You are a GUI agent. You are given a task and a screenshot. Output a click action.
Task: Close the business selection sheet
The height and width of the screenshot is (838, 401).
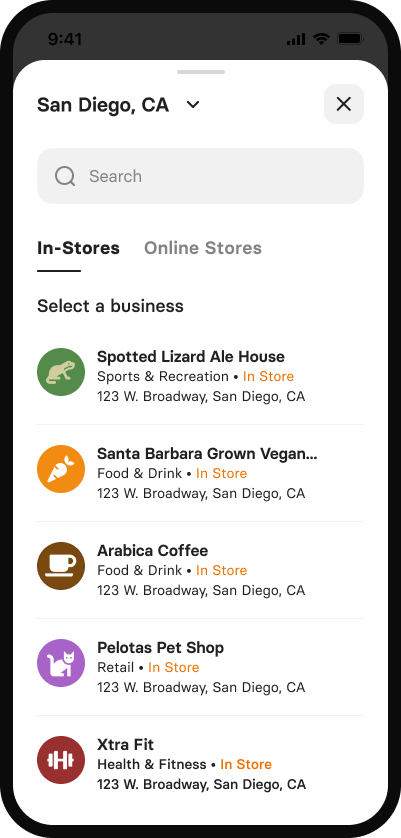[344, 104]
